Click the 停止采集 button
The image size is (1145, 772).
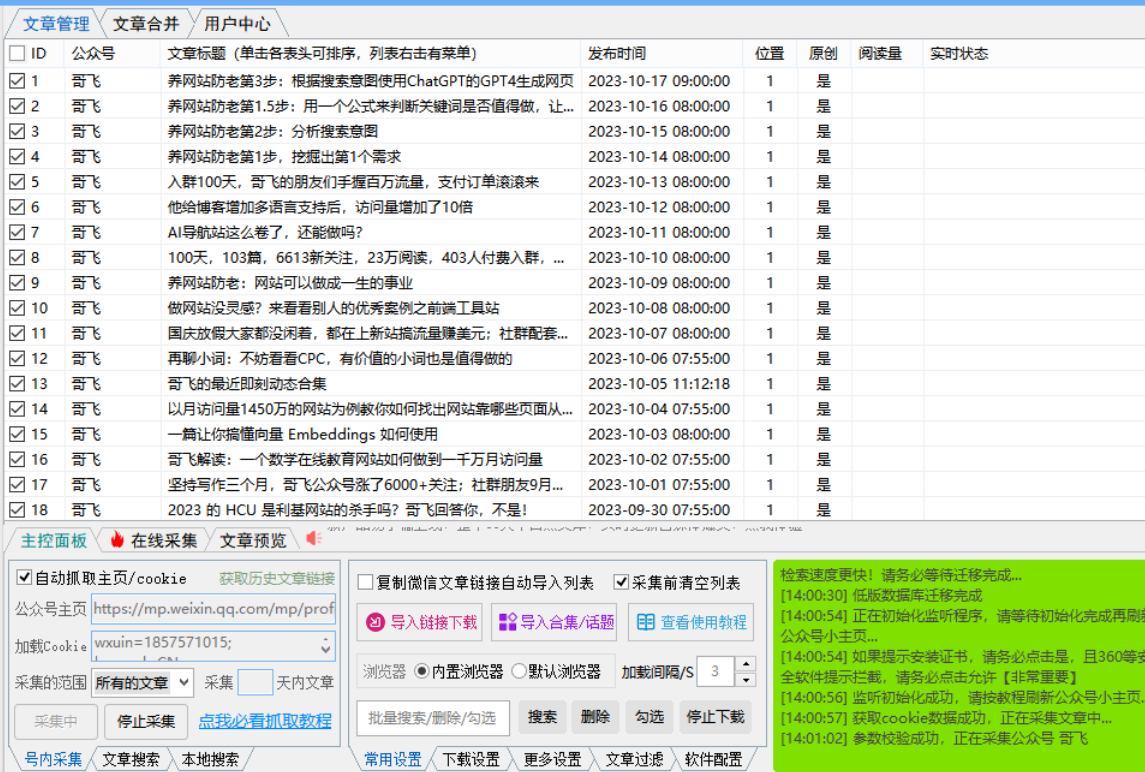tap(146, 721)
